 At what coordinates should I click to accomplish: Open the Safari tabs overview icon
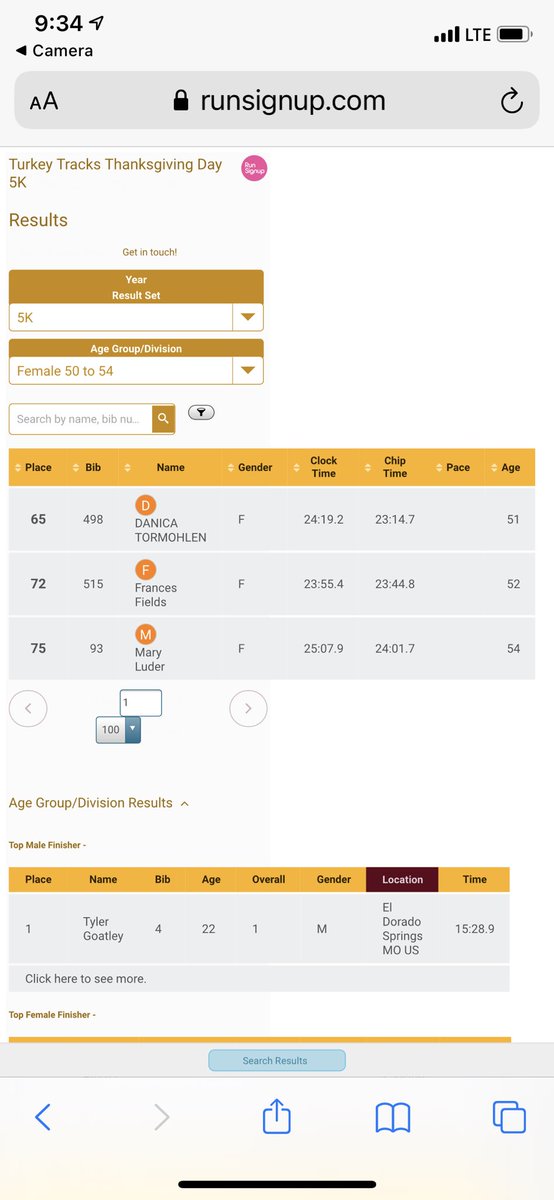pyautogui.click(x=509, y=1116)
